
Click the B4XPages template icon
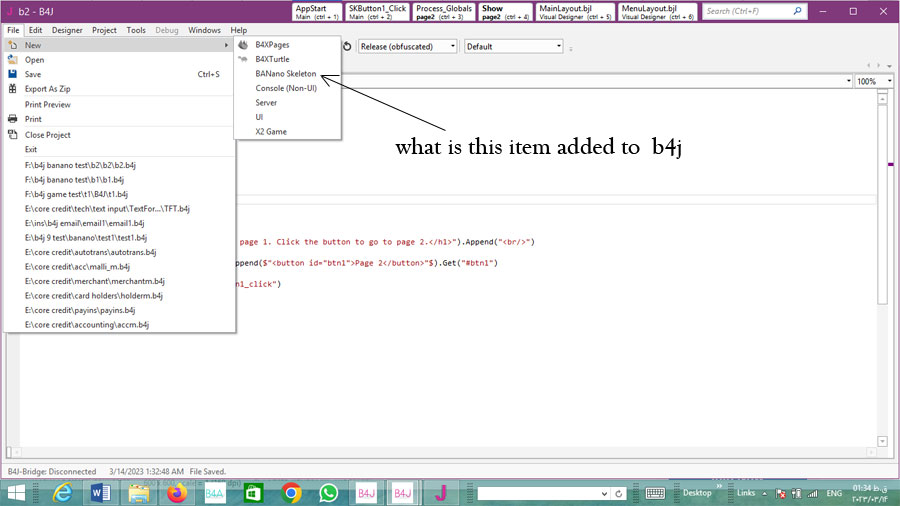pyautogui.click(x=243, y=45)
